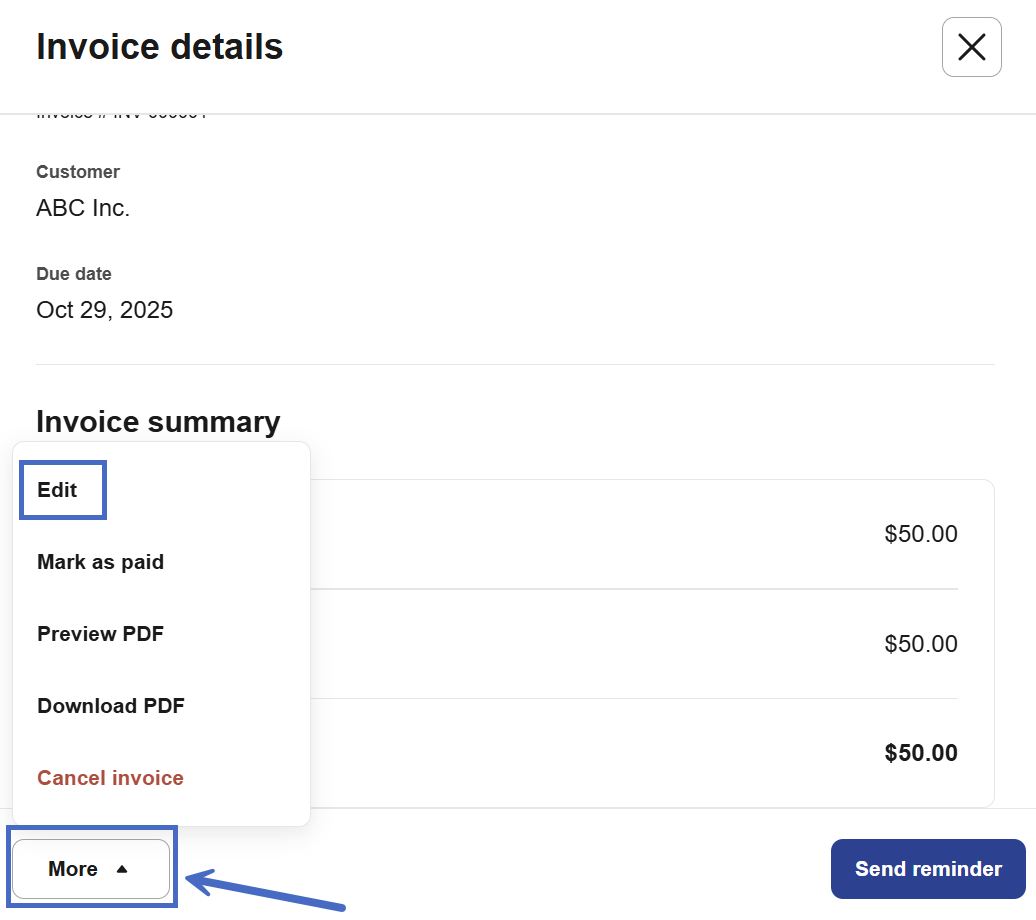Screen dimensions: 1036x920
Task: Choose Download PDF menu entry
Action: [x=111, y=706]
